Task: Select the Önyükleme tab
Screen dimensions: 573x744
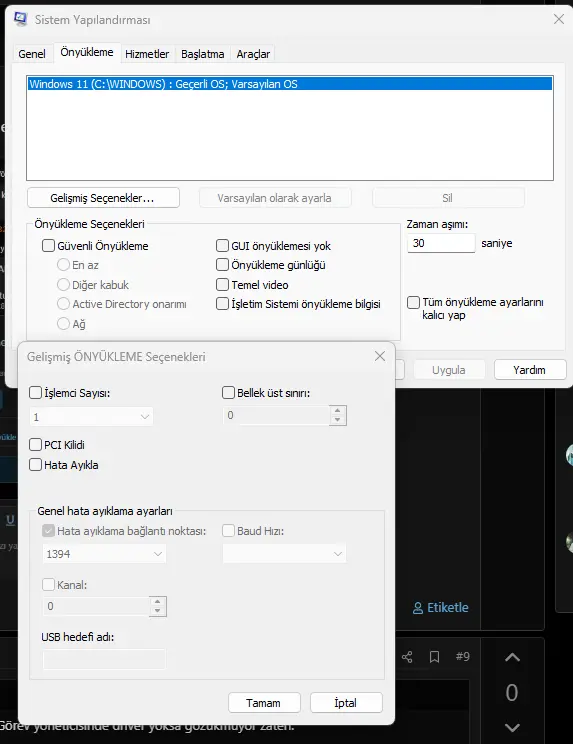Action: click(87, 52)
